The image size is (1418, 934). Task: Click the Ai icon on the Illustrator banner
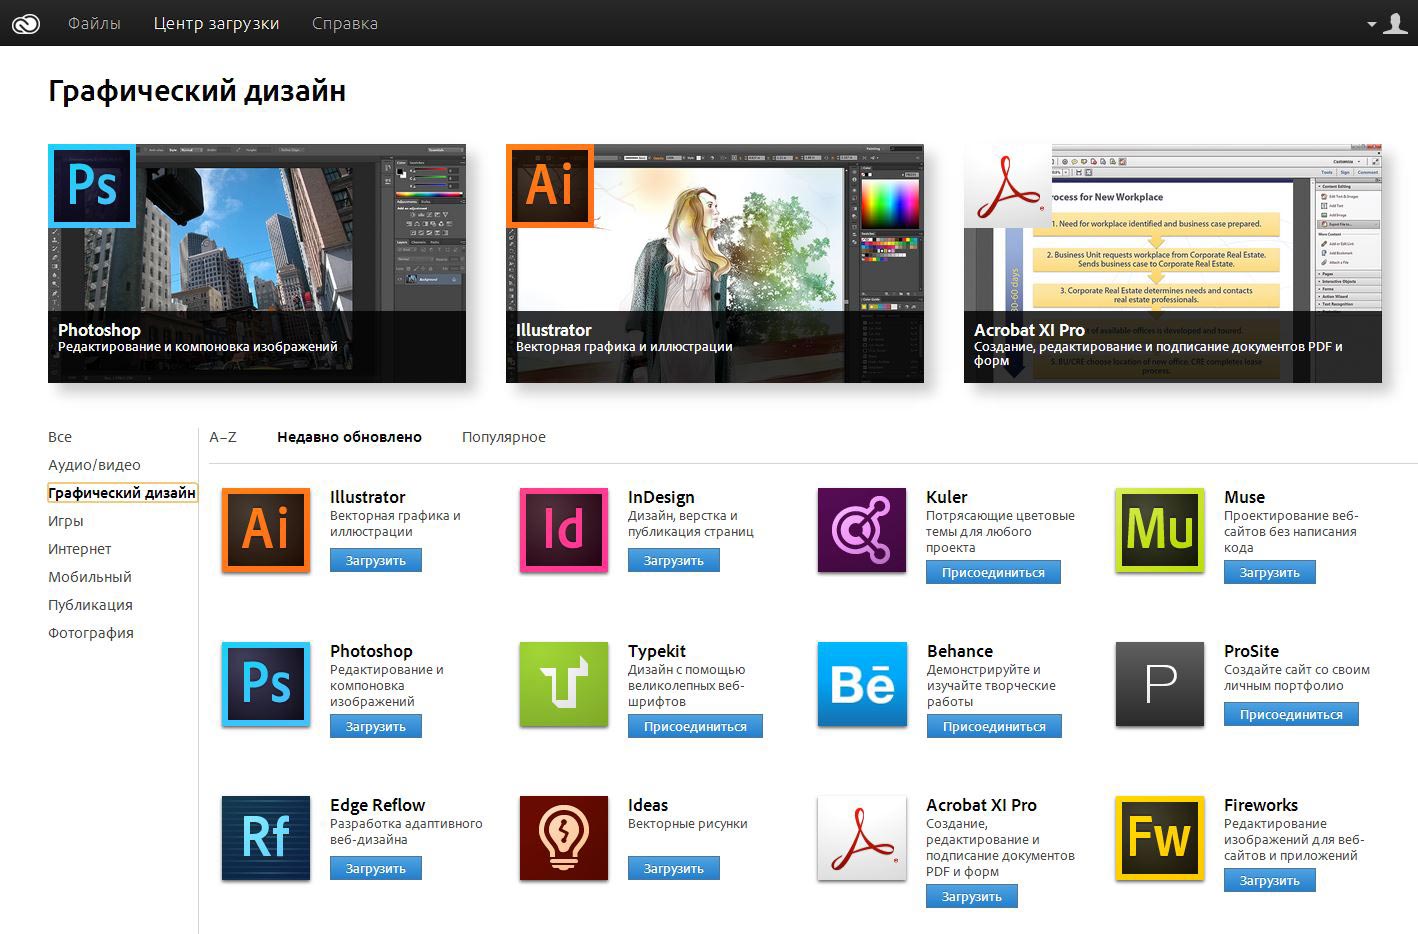click(x=550, y=187)
